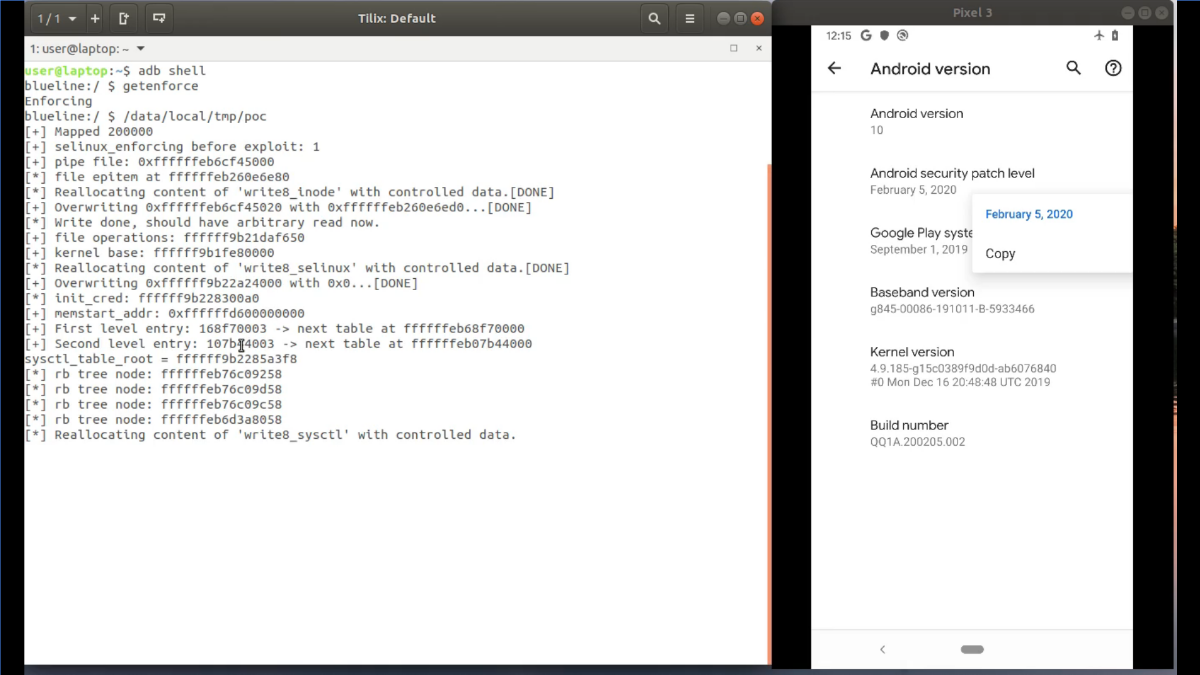This screenshot has width=1200, height=675.
Task: Tap the Android navigation back chevron
Action: pos(882,649)
